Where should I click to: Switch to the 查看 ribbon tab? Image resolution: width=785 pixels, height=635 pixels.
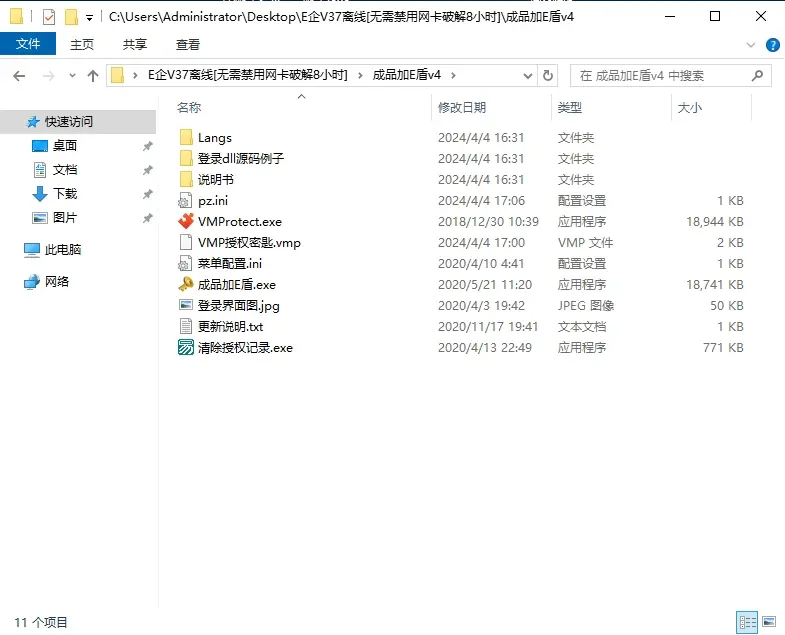click(x=188, y=44)
